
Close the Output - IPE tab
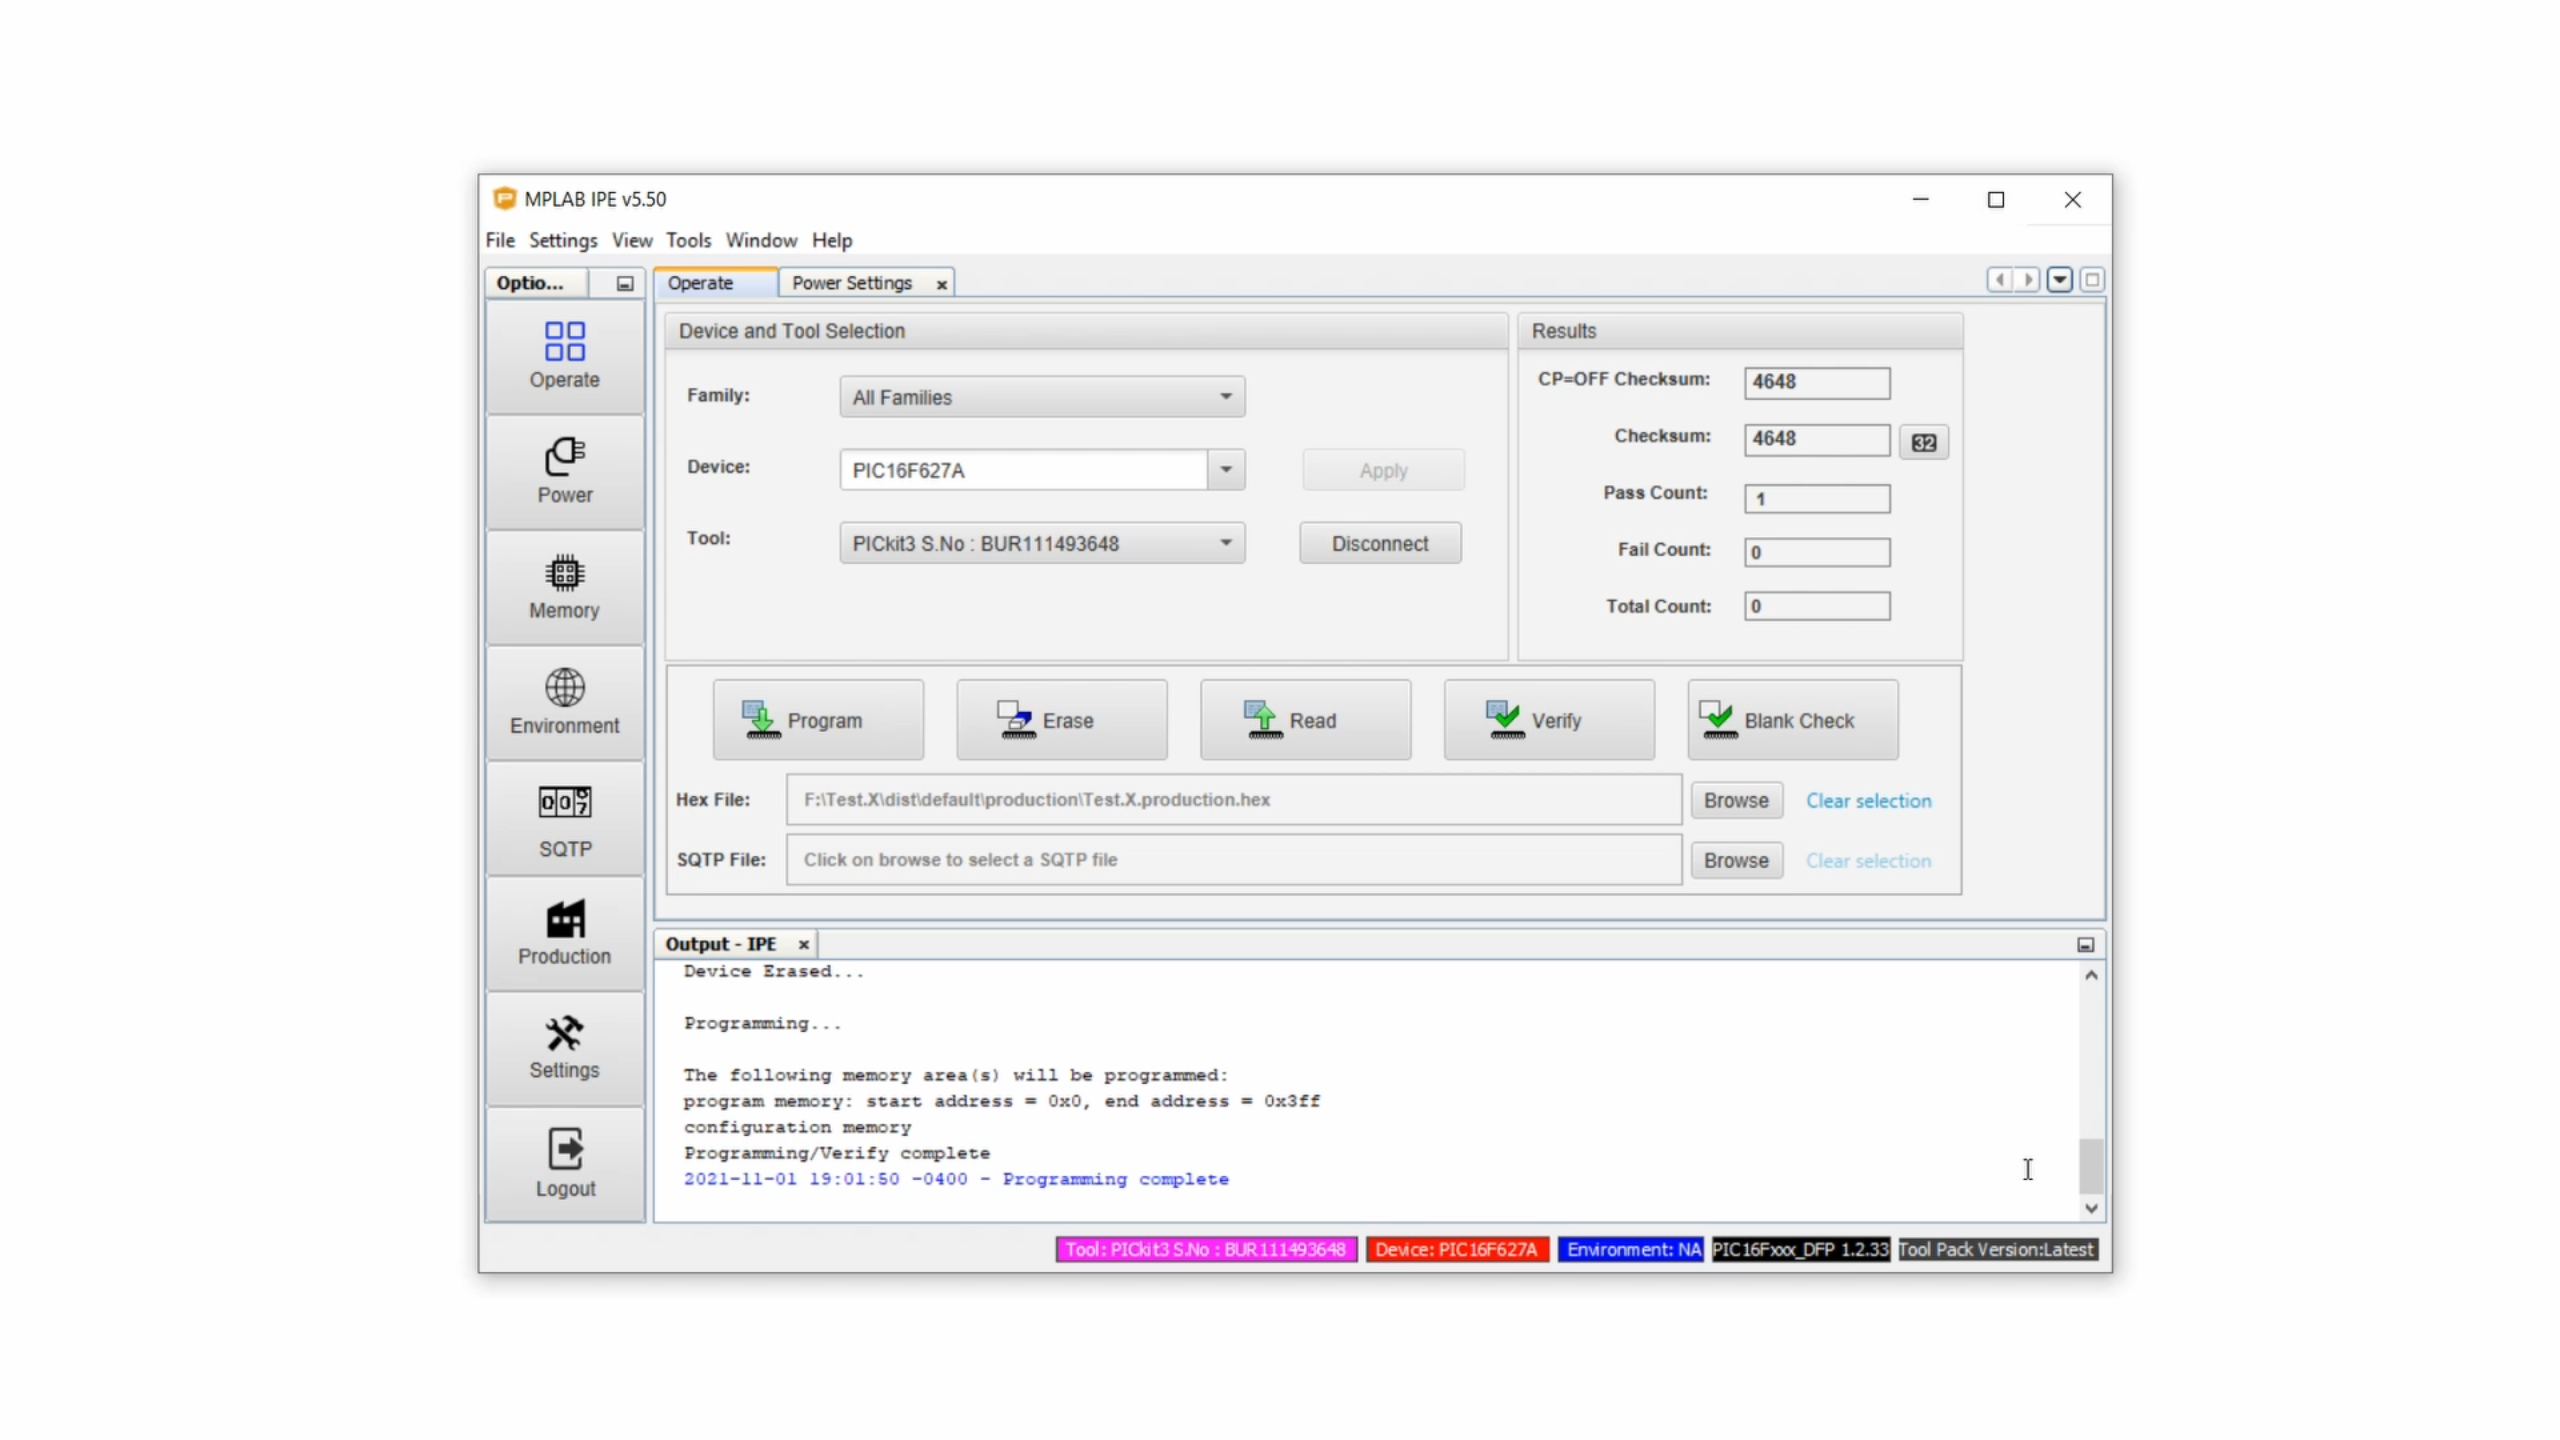(x=803, y=944)
